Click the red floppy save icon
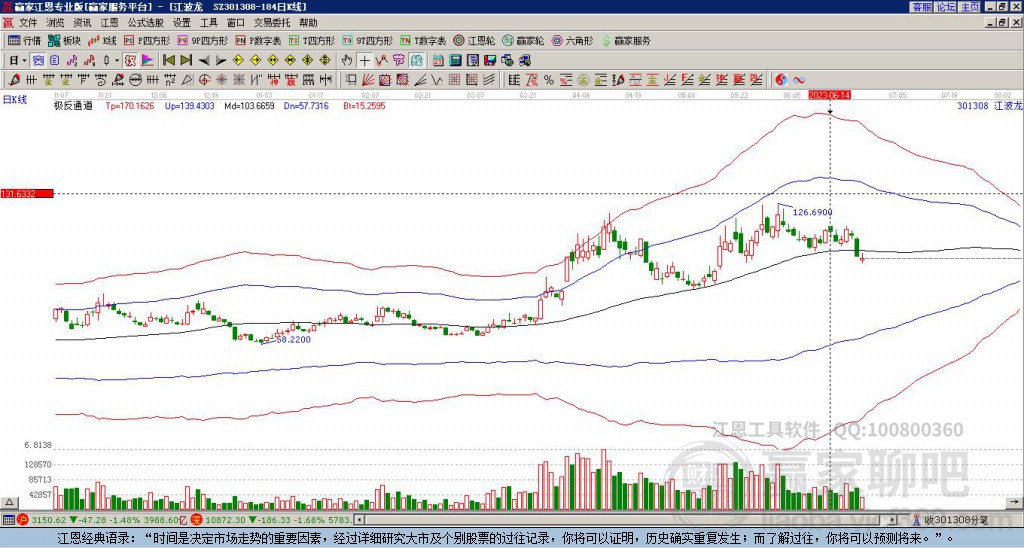1024x548 pixels. click(490, 61)
